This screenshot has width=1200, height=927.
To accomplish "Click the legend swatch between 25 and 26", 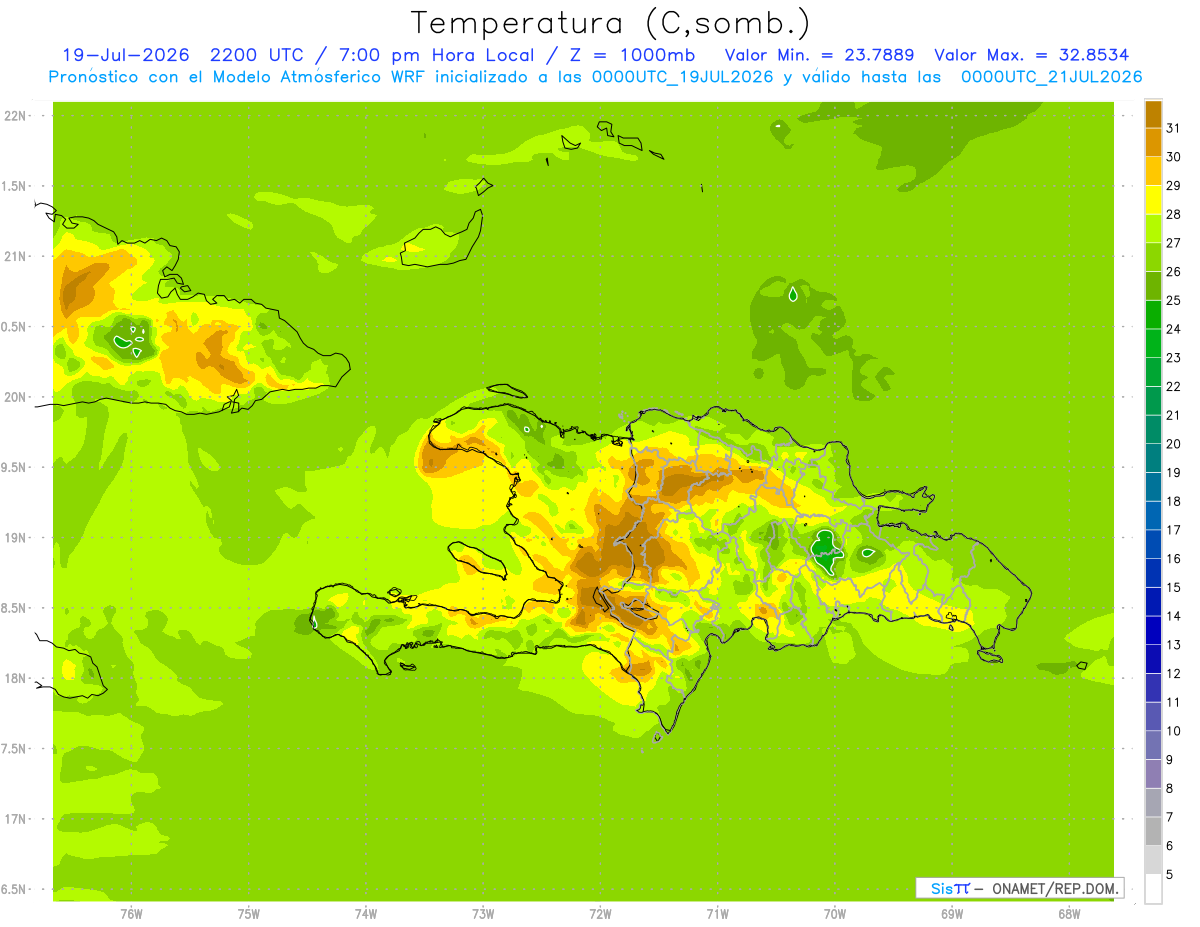I will click(x=1153, y=286).
